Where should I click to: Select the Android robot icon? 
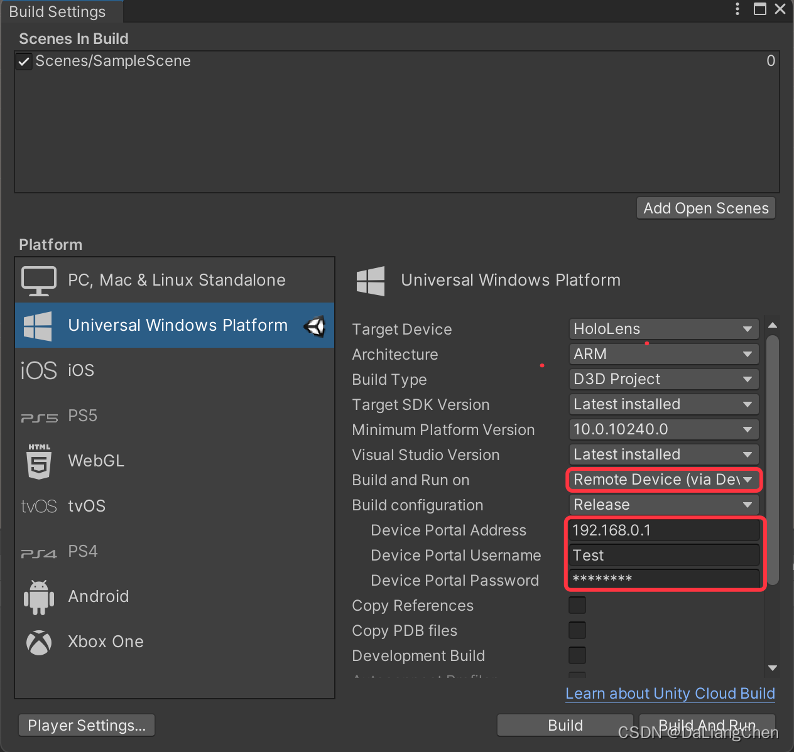(x=39, y=597)
